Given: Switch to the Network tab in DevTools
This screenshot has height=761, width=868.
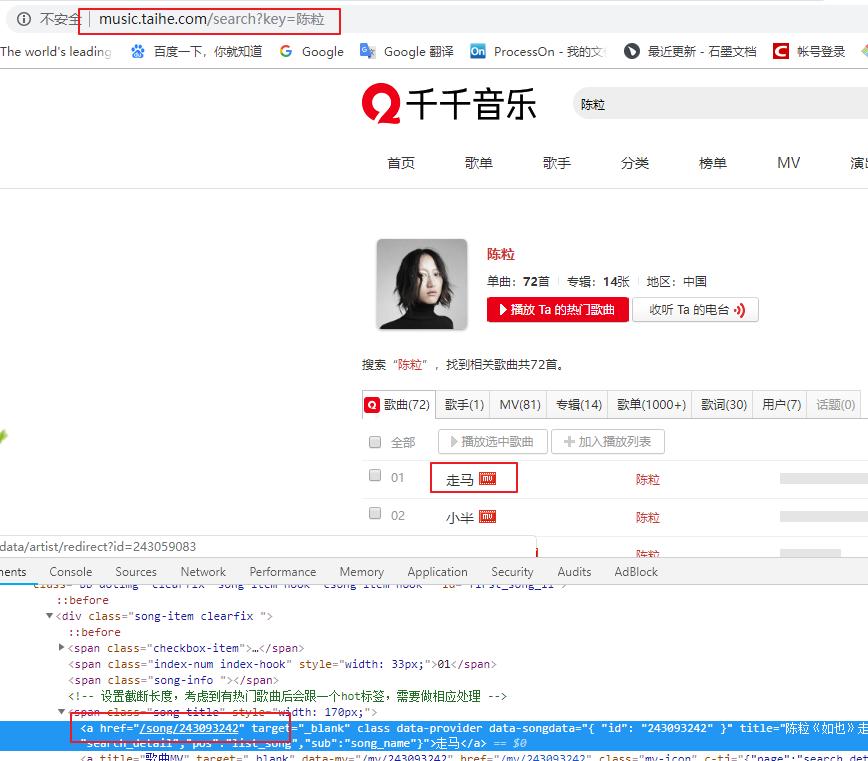Looking at the screenshot, I should pyautogui.click(x=203, y=571).
